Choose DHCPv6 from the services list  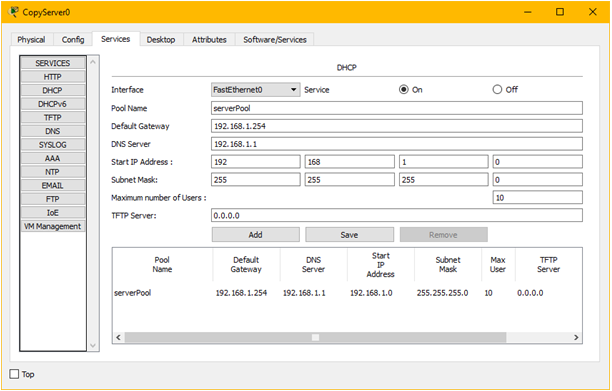point(53,104)
